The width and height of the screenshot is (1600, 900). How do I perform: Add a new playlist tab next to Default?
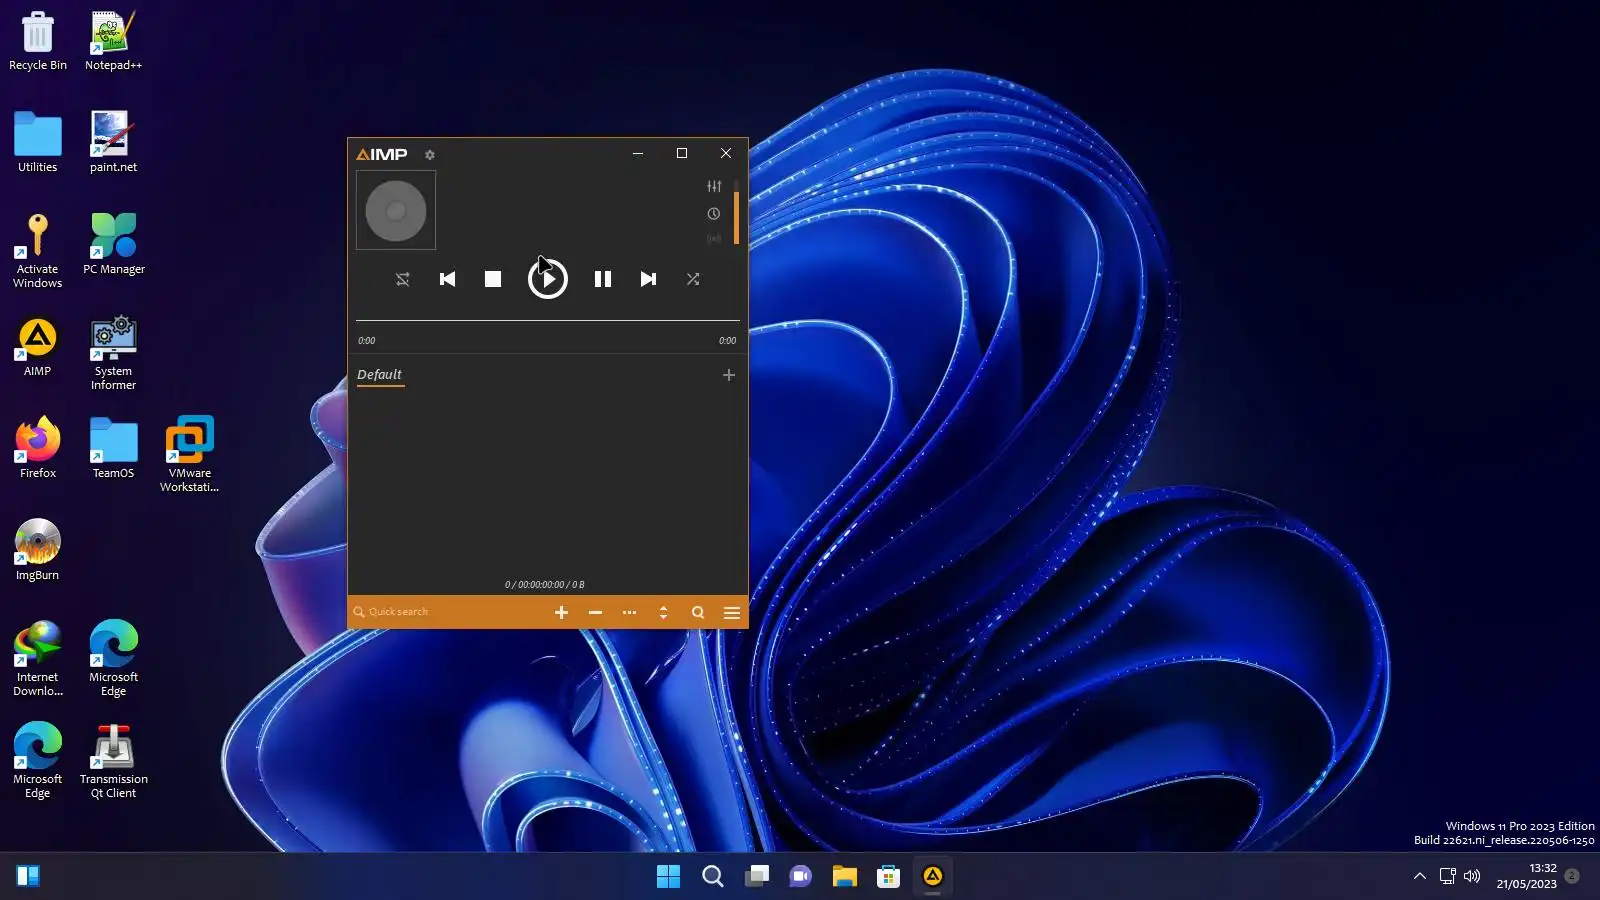[729, 375]
